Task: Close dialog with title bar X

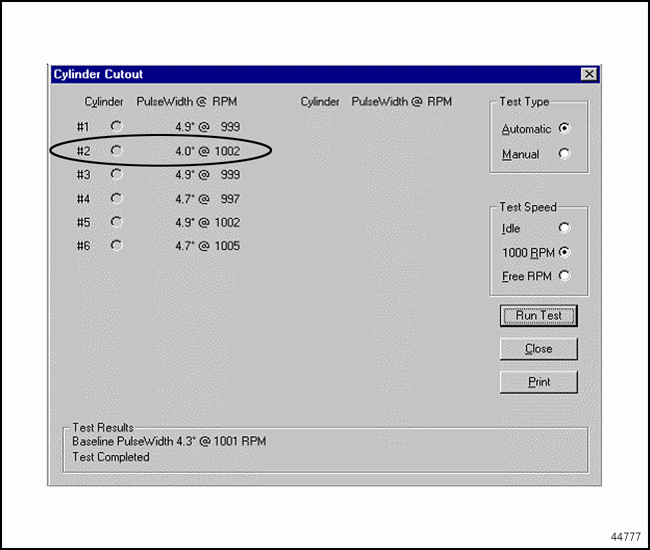Action: [588, 74]
